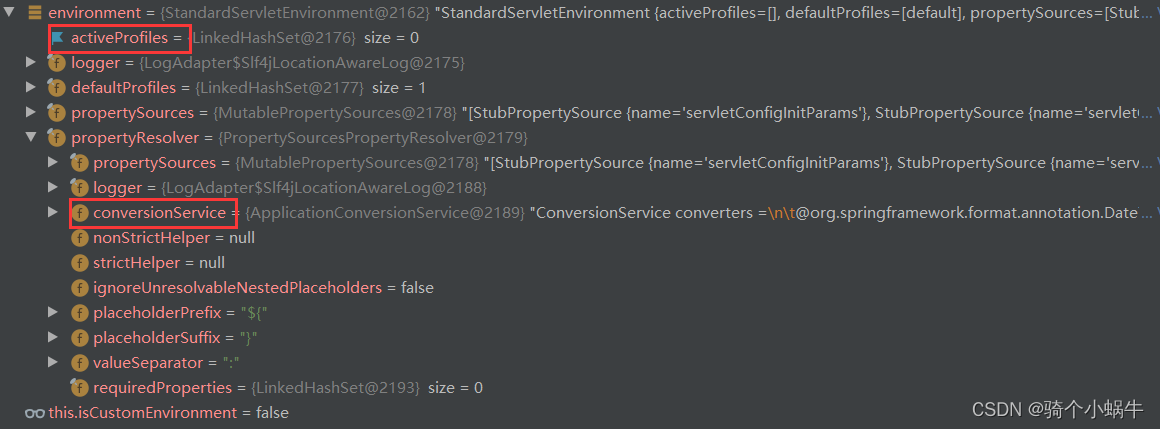The image size is (1160, 429).
Task: Click the field icon of placeholderSuffix
Action: (79, 338)
